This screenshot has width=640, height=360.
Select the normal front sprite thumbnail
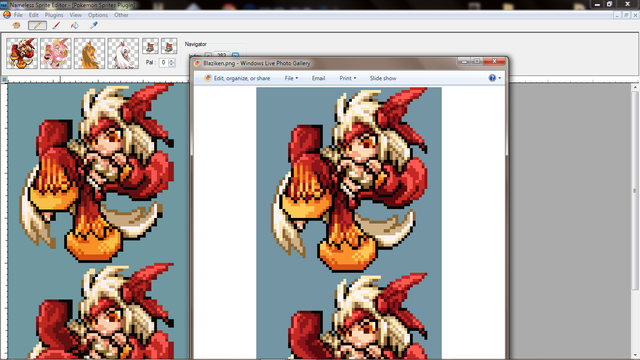click(x=22, y=53)
